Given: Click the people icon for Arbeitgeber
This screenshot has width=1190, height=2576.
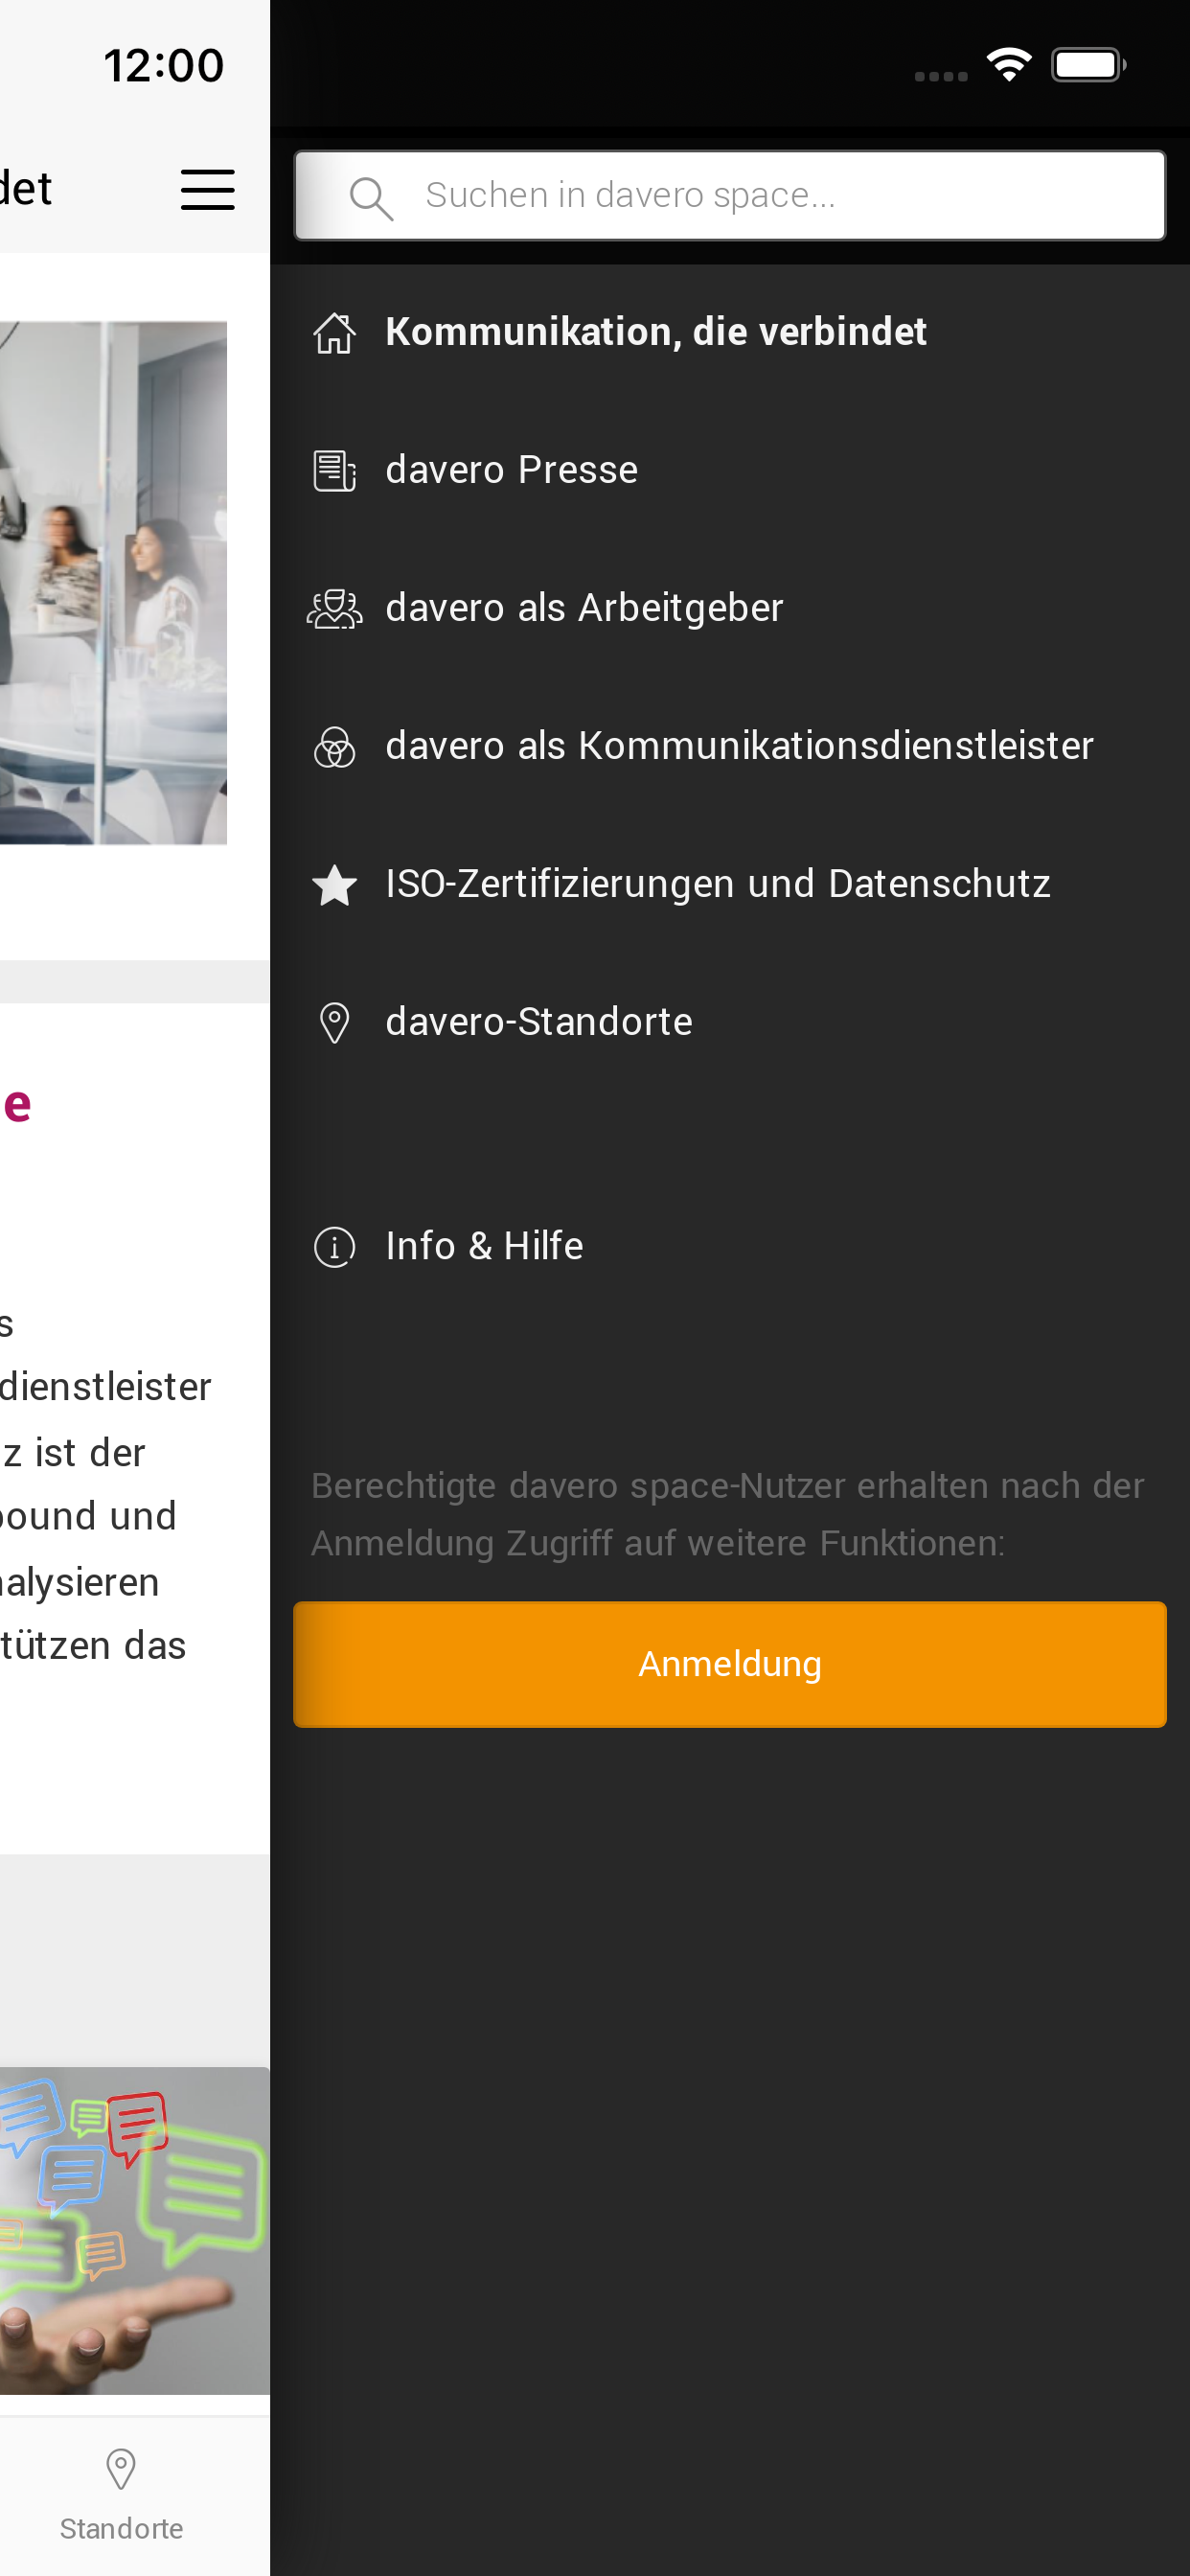Looking at the screenshot, I should point(334,608).
